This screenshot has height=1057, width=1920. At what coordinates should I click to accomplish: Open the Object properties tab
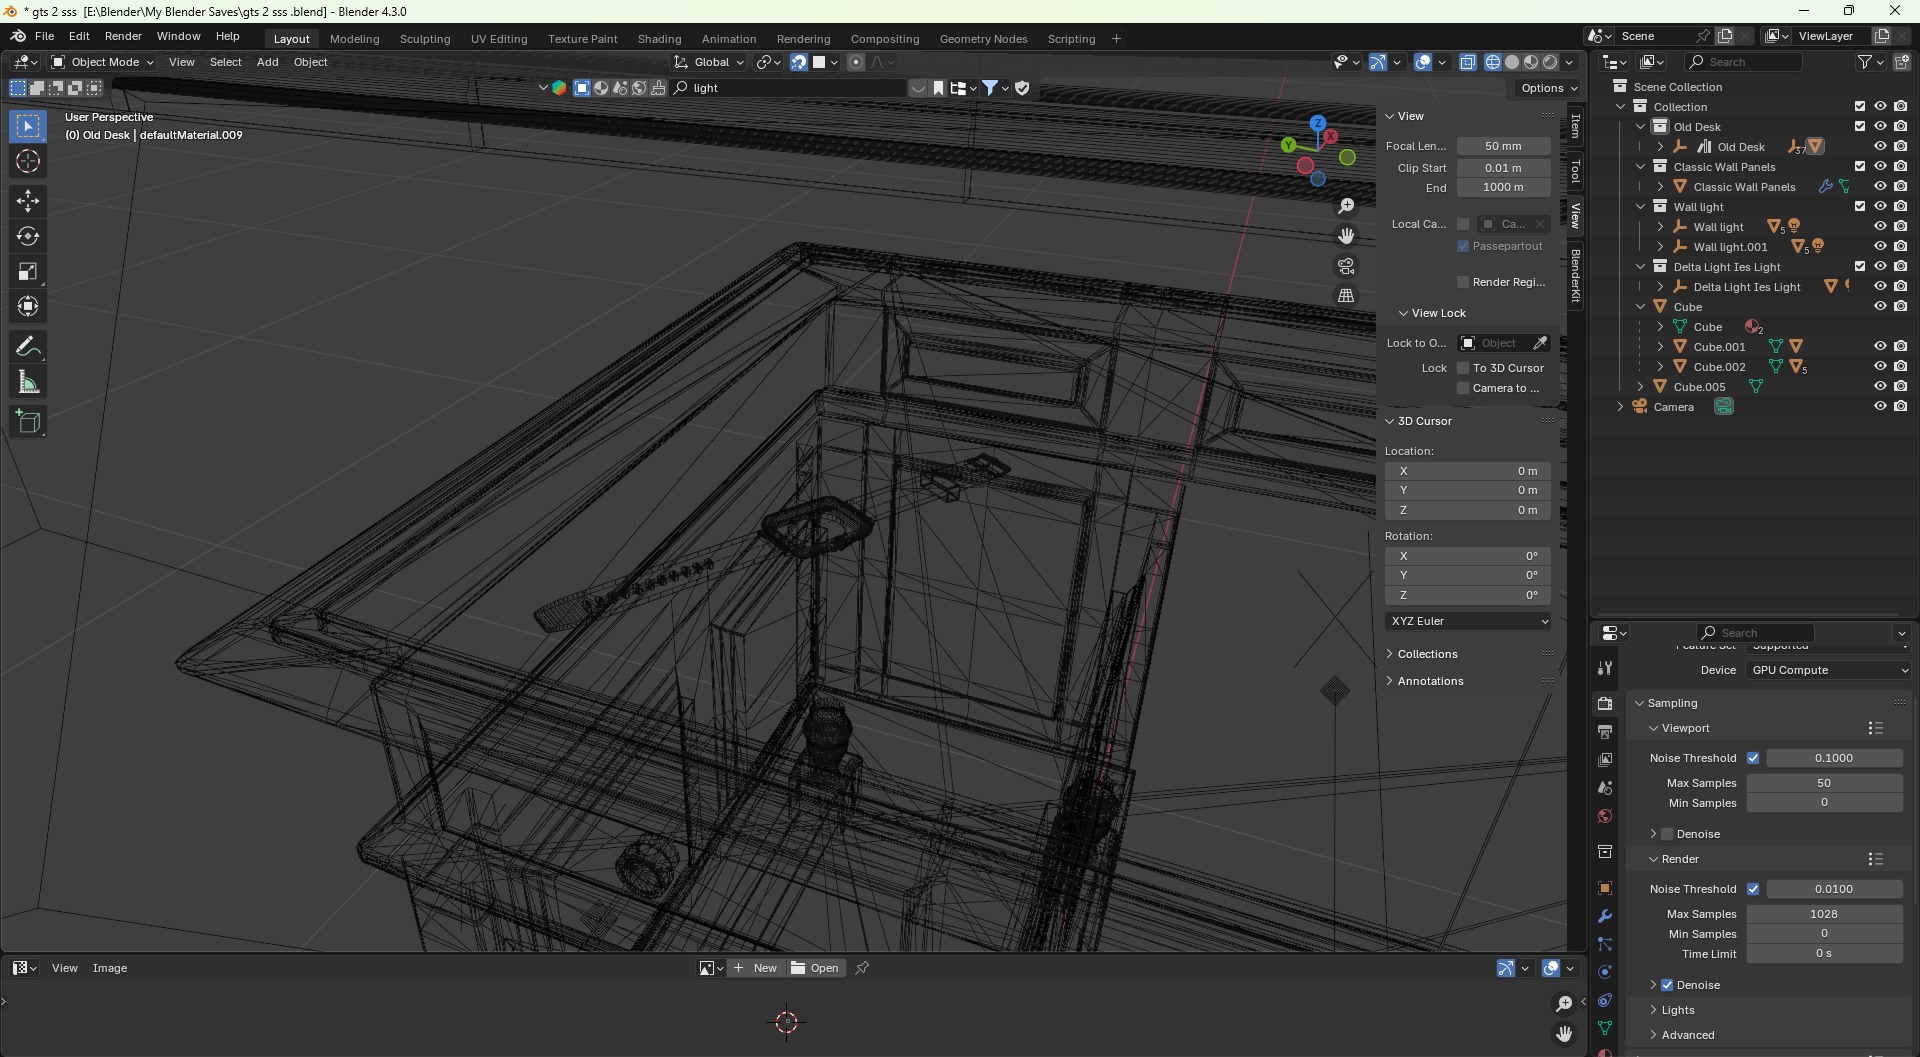[1605, 888]
